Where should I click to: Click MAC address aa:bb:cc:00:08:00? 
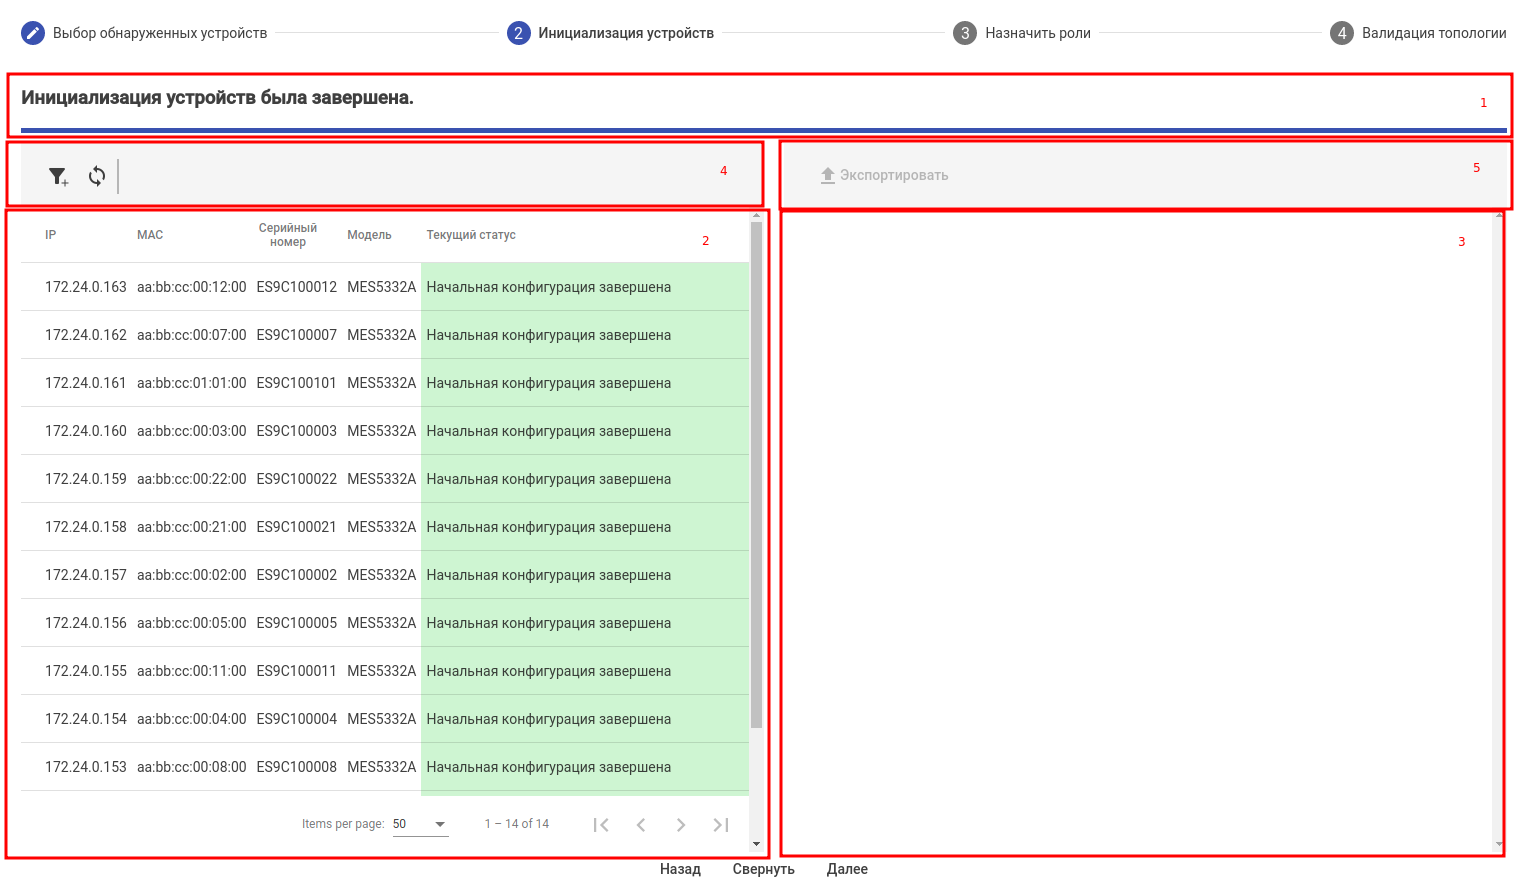(x=192, y=767)
